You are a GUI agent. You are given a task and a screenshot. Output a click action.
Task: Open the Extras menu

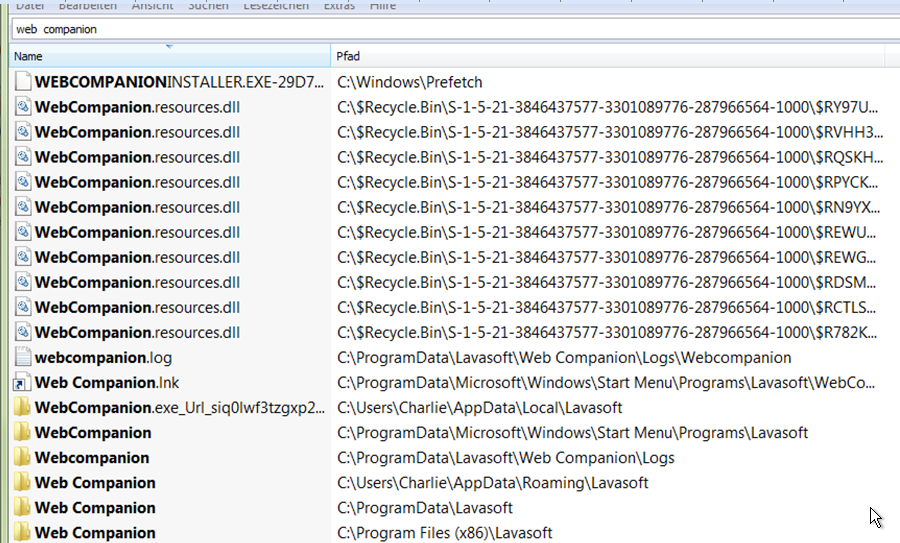(339, 5)
